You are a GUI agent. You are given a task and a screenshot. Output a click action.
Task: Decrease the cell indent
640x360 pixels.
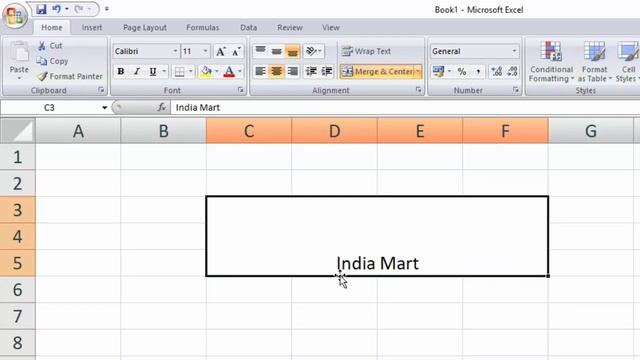pos(311,71)
